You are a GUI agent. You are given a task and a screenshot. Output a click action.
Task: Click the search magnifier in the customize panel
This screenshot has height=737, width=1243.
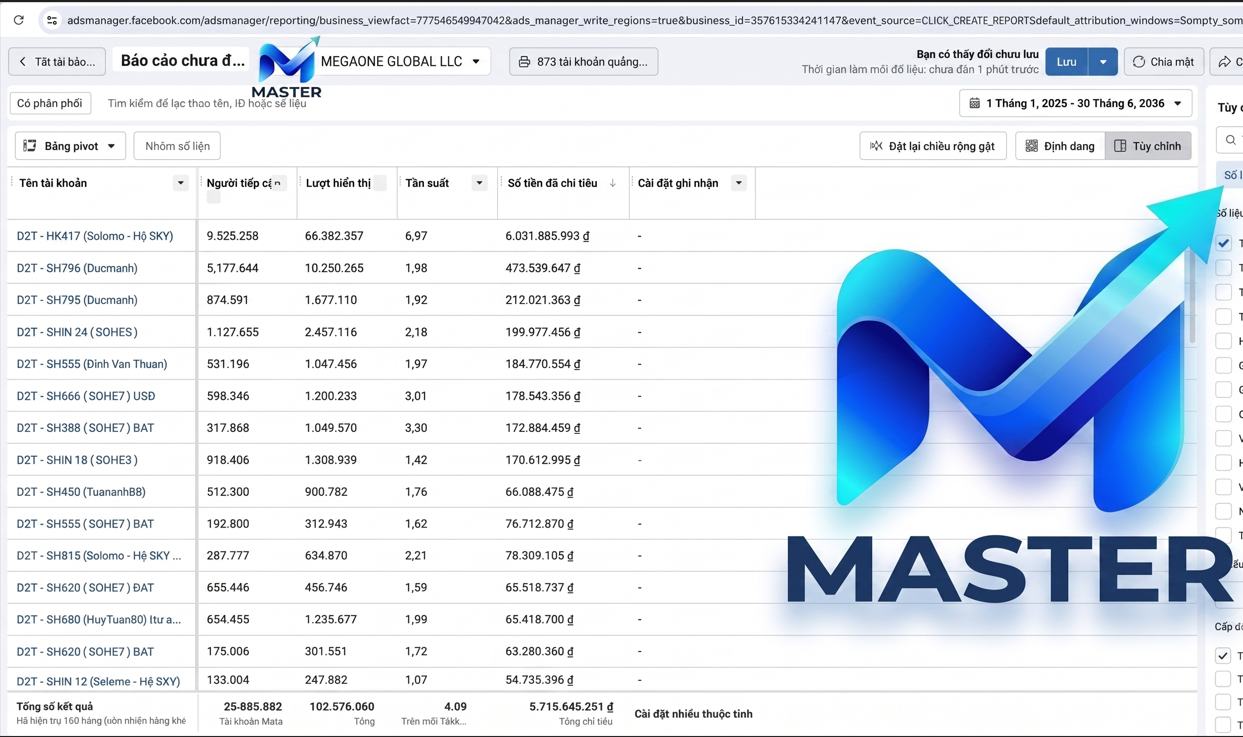1230,140
